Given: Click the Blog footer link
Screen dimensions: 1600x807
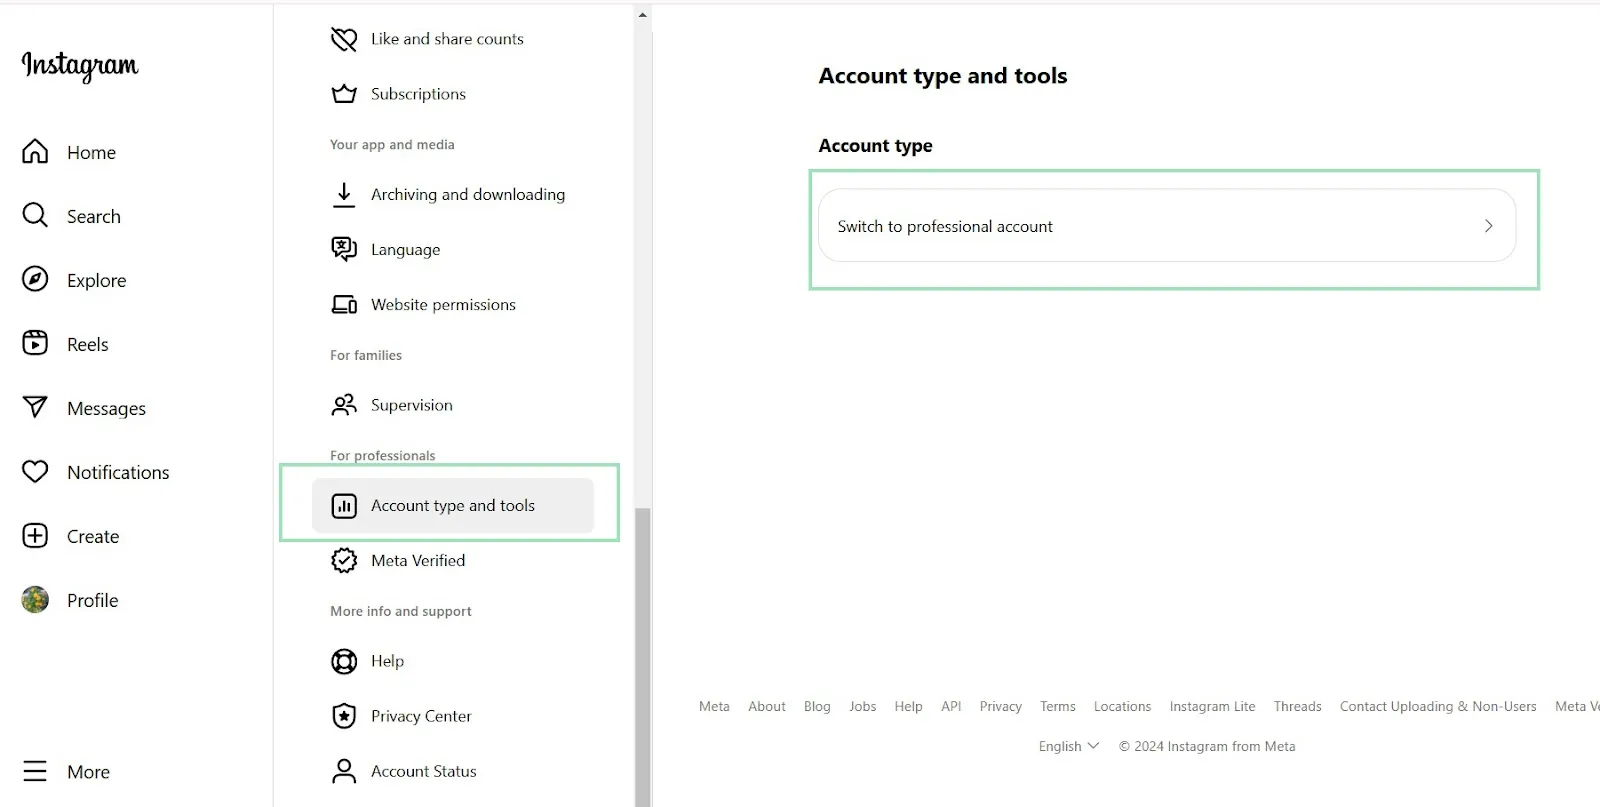Looking at the screenshot, I should (817, 706).
